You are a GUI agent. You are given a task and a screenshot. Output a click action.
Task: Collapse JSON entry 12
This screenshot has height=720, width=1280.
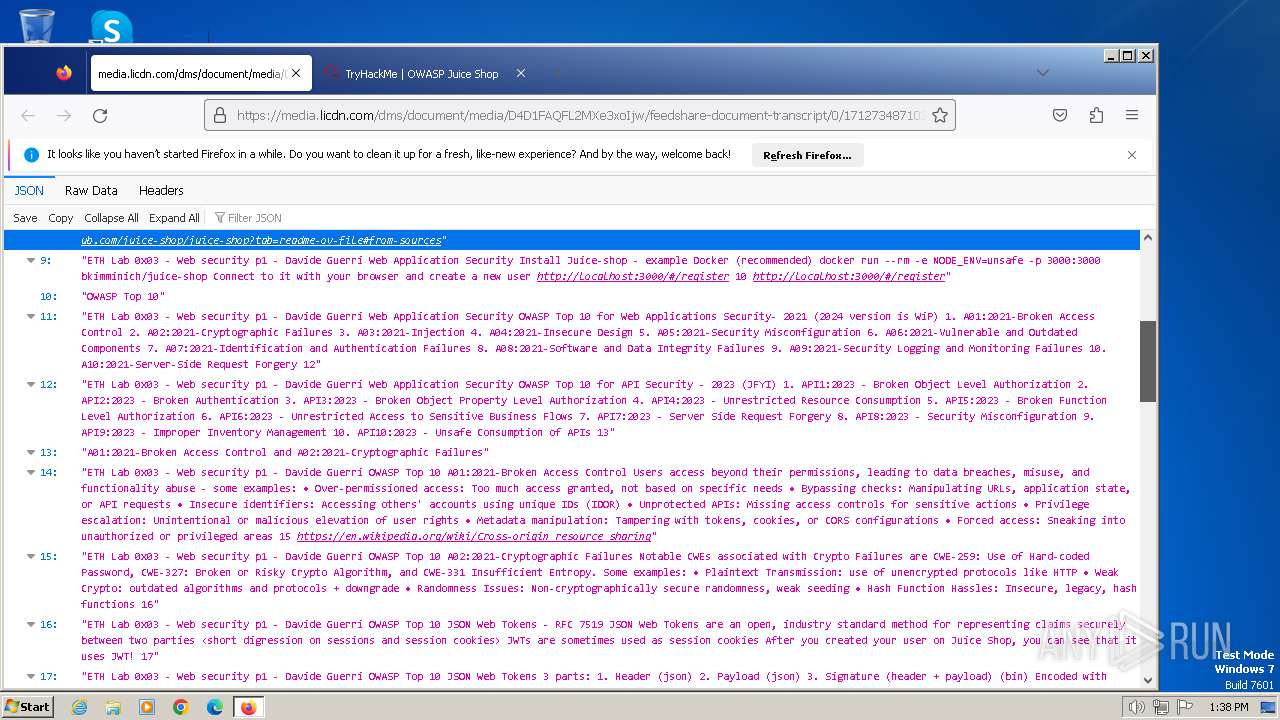(31, 384)
